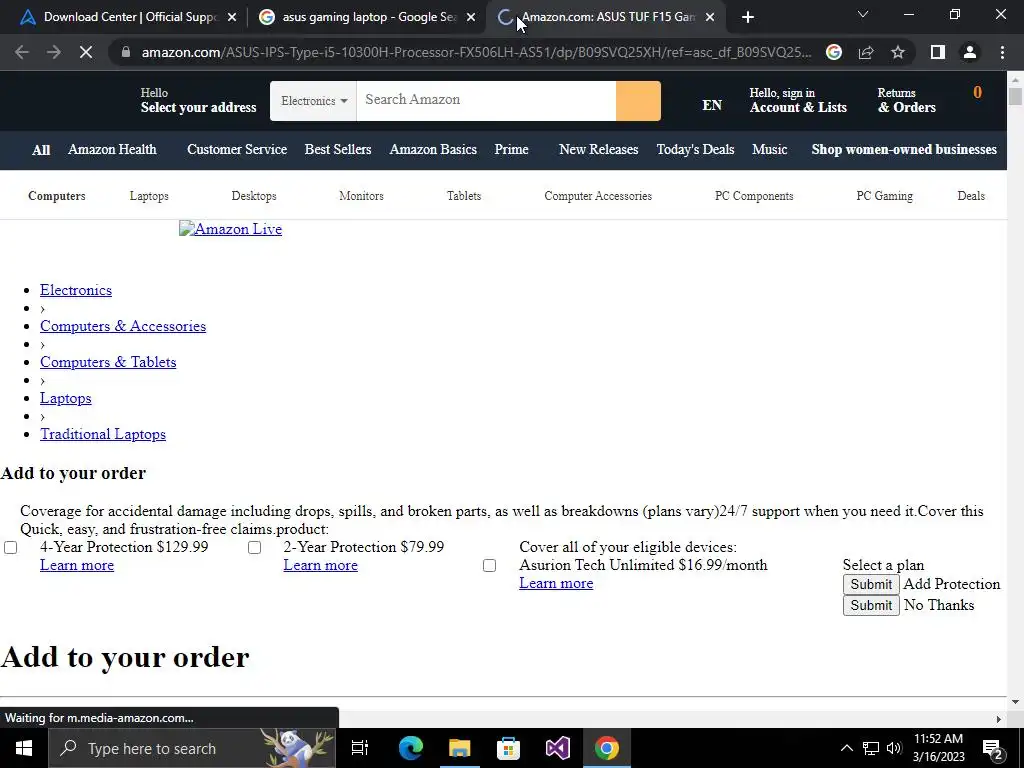Open Amazon Health nav item

click(112, 150)
